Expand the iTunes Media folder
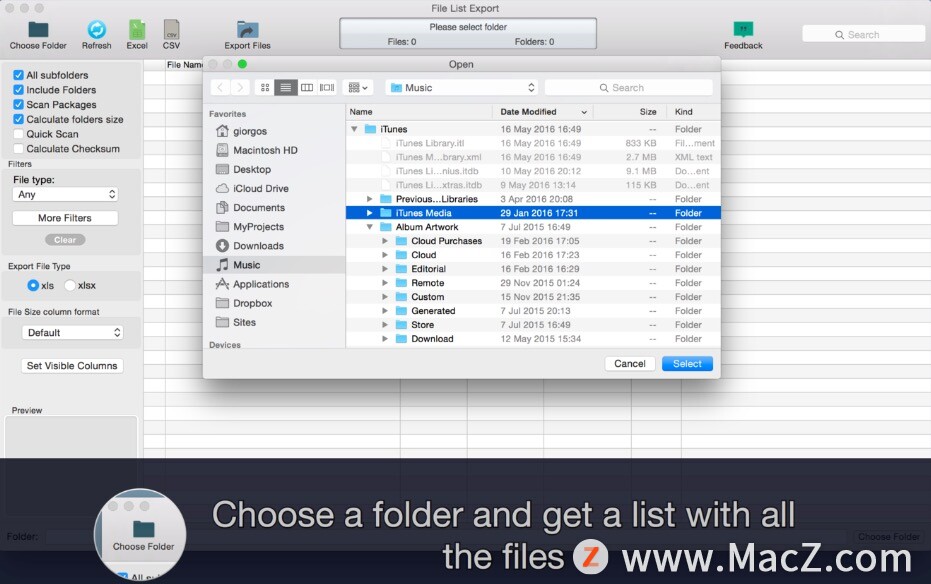 [x=369, y=213]
